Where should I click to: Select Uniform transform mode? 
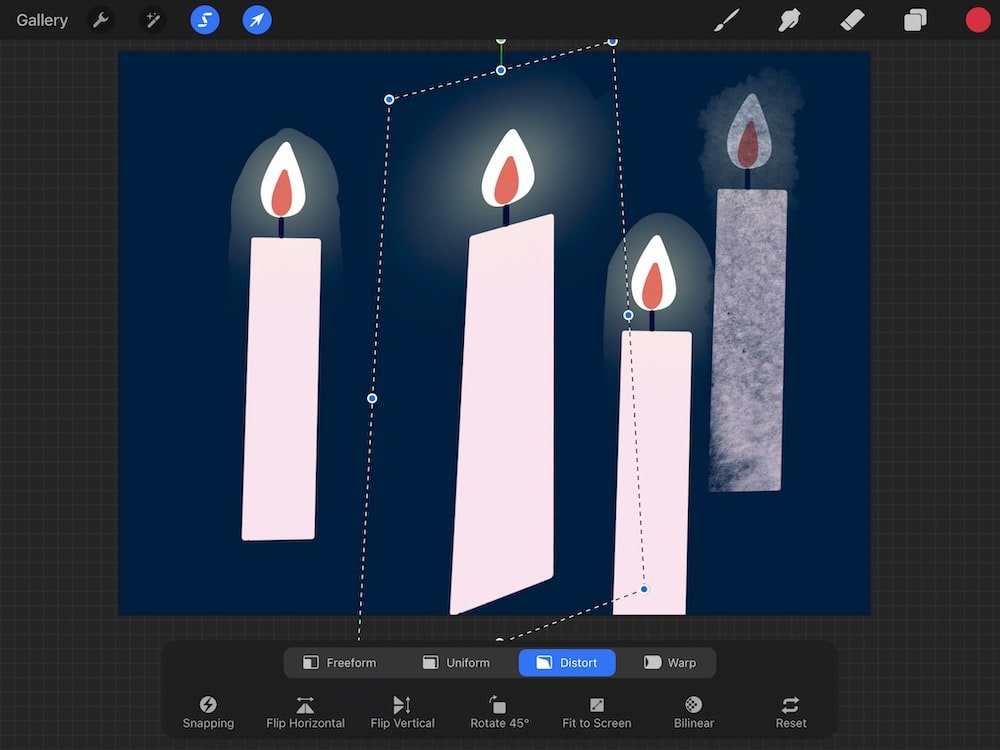coord(456,662)
